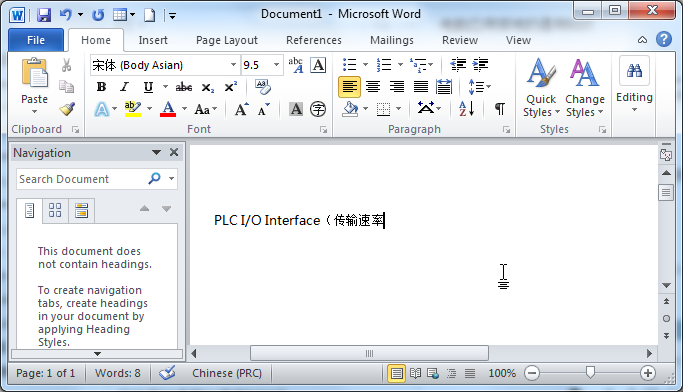The width and height of the screenshot is (683, 392).
Task: Open Phonetic Guide icon
Action: [296, 65]
